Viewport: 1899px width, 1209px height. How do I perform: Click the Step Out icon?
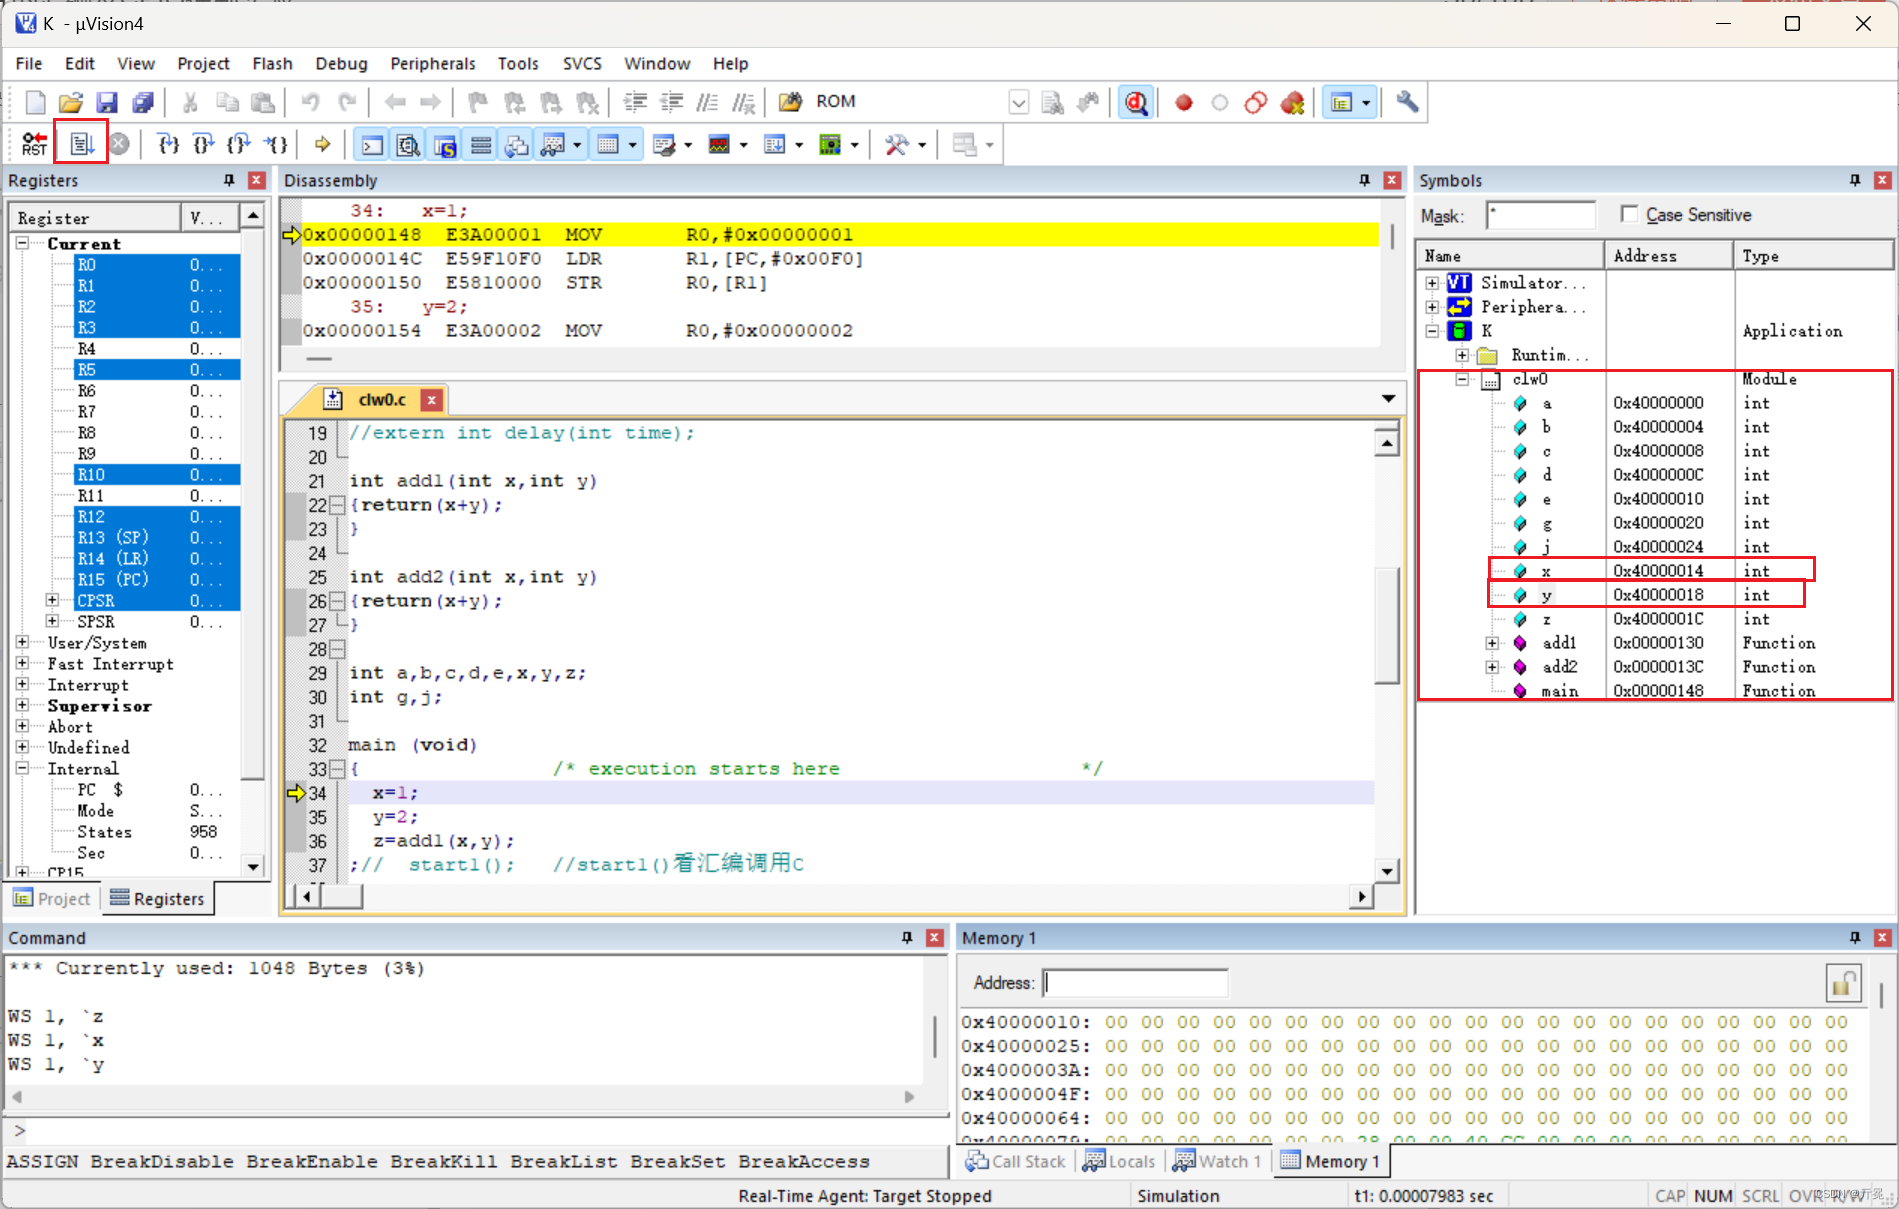(x=238, y=145)
